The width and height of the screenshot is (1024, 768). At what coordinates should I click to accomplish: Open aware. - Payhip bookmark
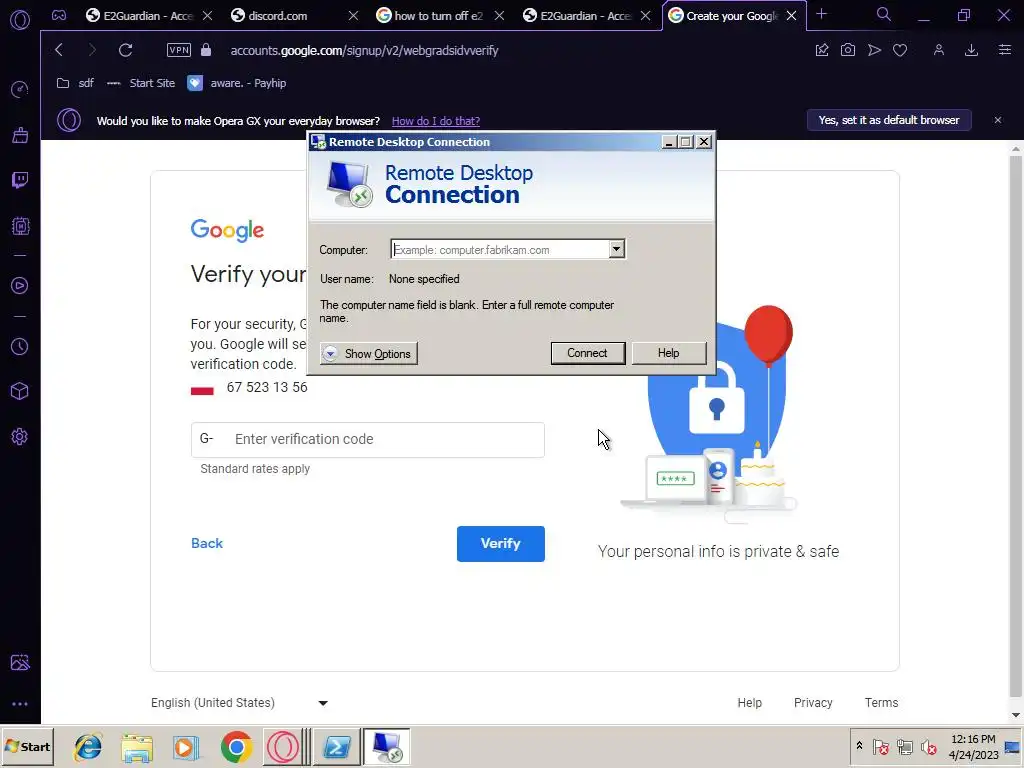tap(236, 83)
